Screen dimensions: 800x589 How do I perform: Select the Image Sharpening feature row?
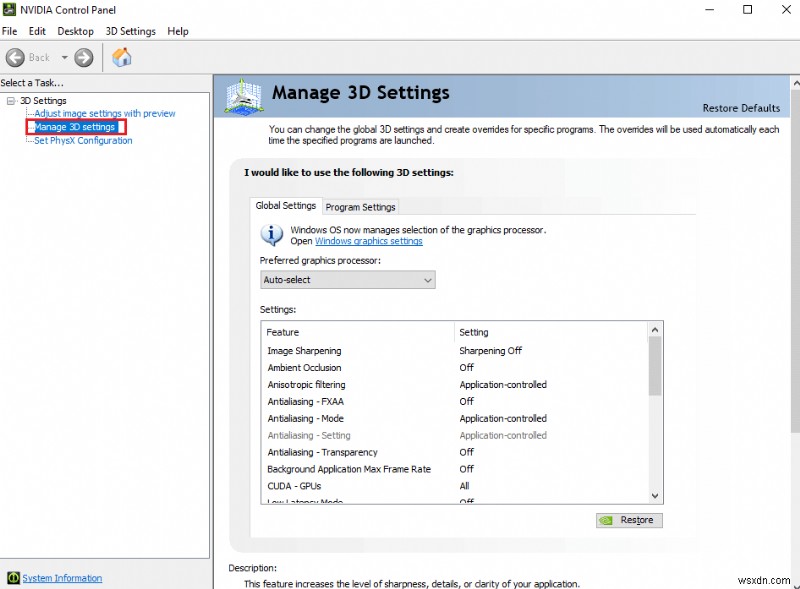pyautogui.click(x=304, y=351)
